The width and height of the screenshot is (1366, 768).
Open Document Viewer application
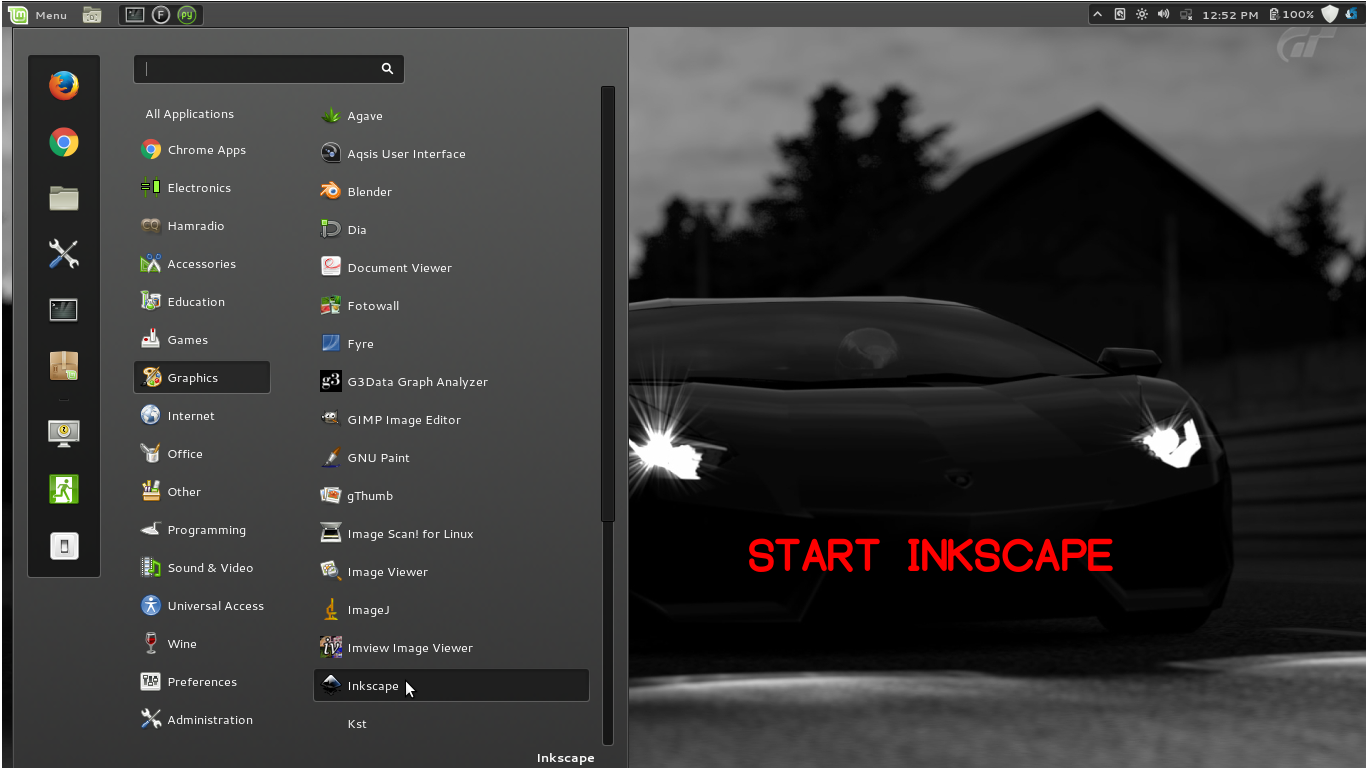click(x=451, y=268)
